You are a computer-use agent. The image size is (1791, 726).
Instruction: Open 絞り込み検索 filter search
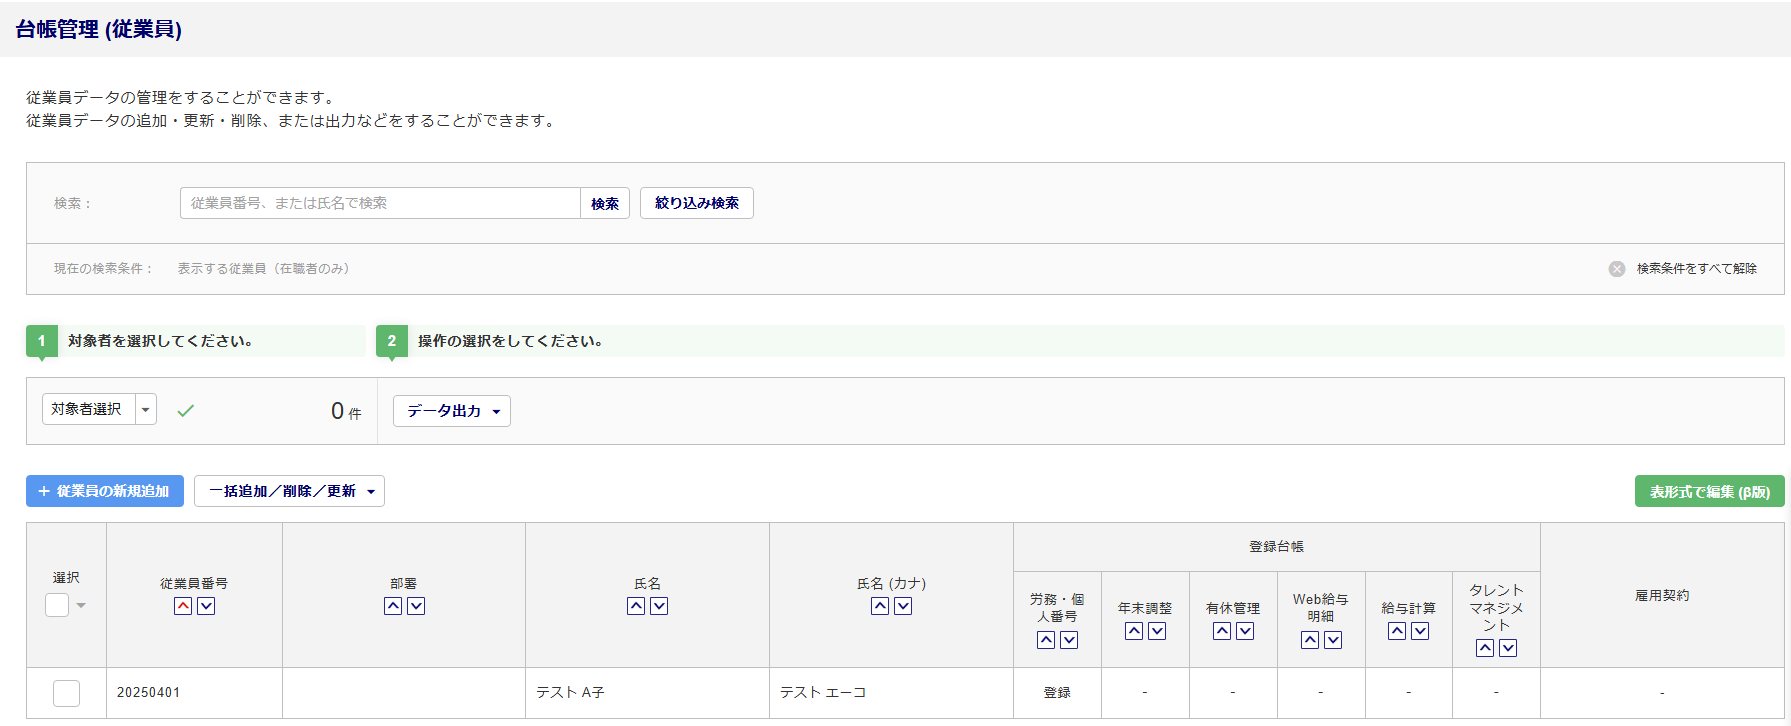click(x=696, y=203)
